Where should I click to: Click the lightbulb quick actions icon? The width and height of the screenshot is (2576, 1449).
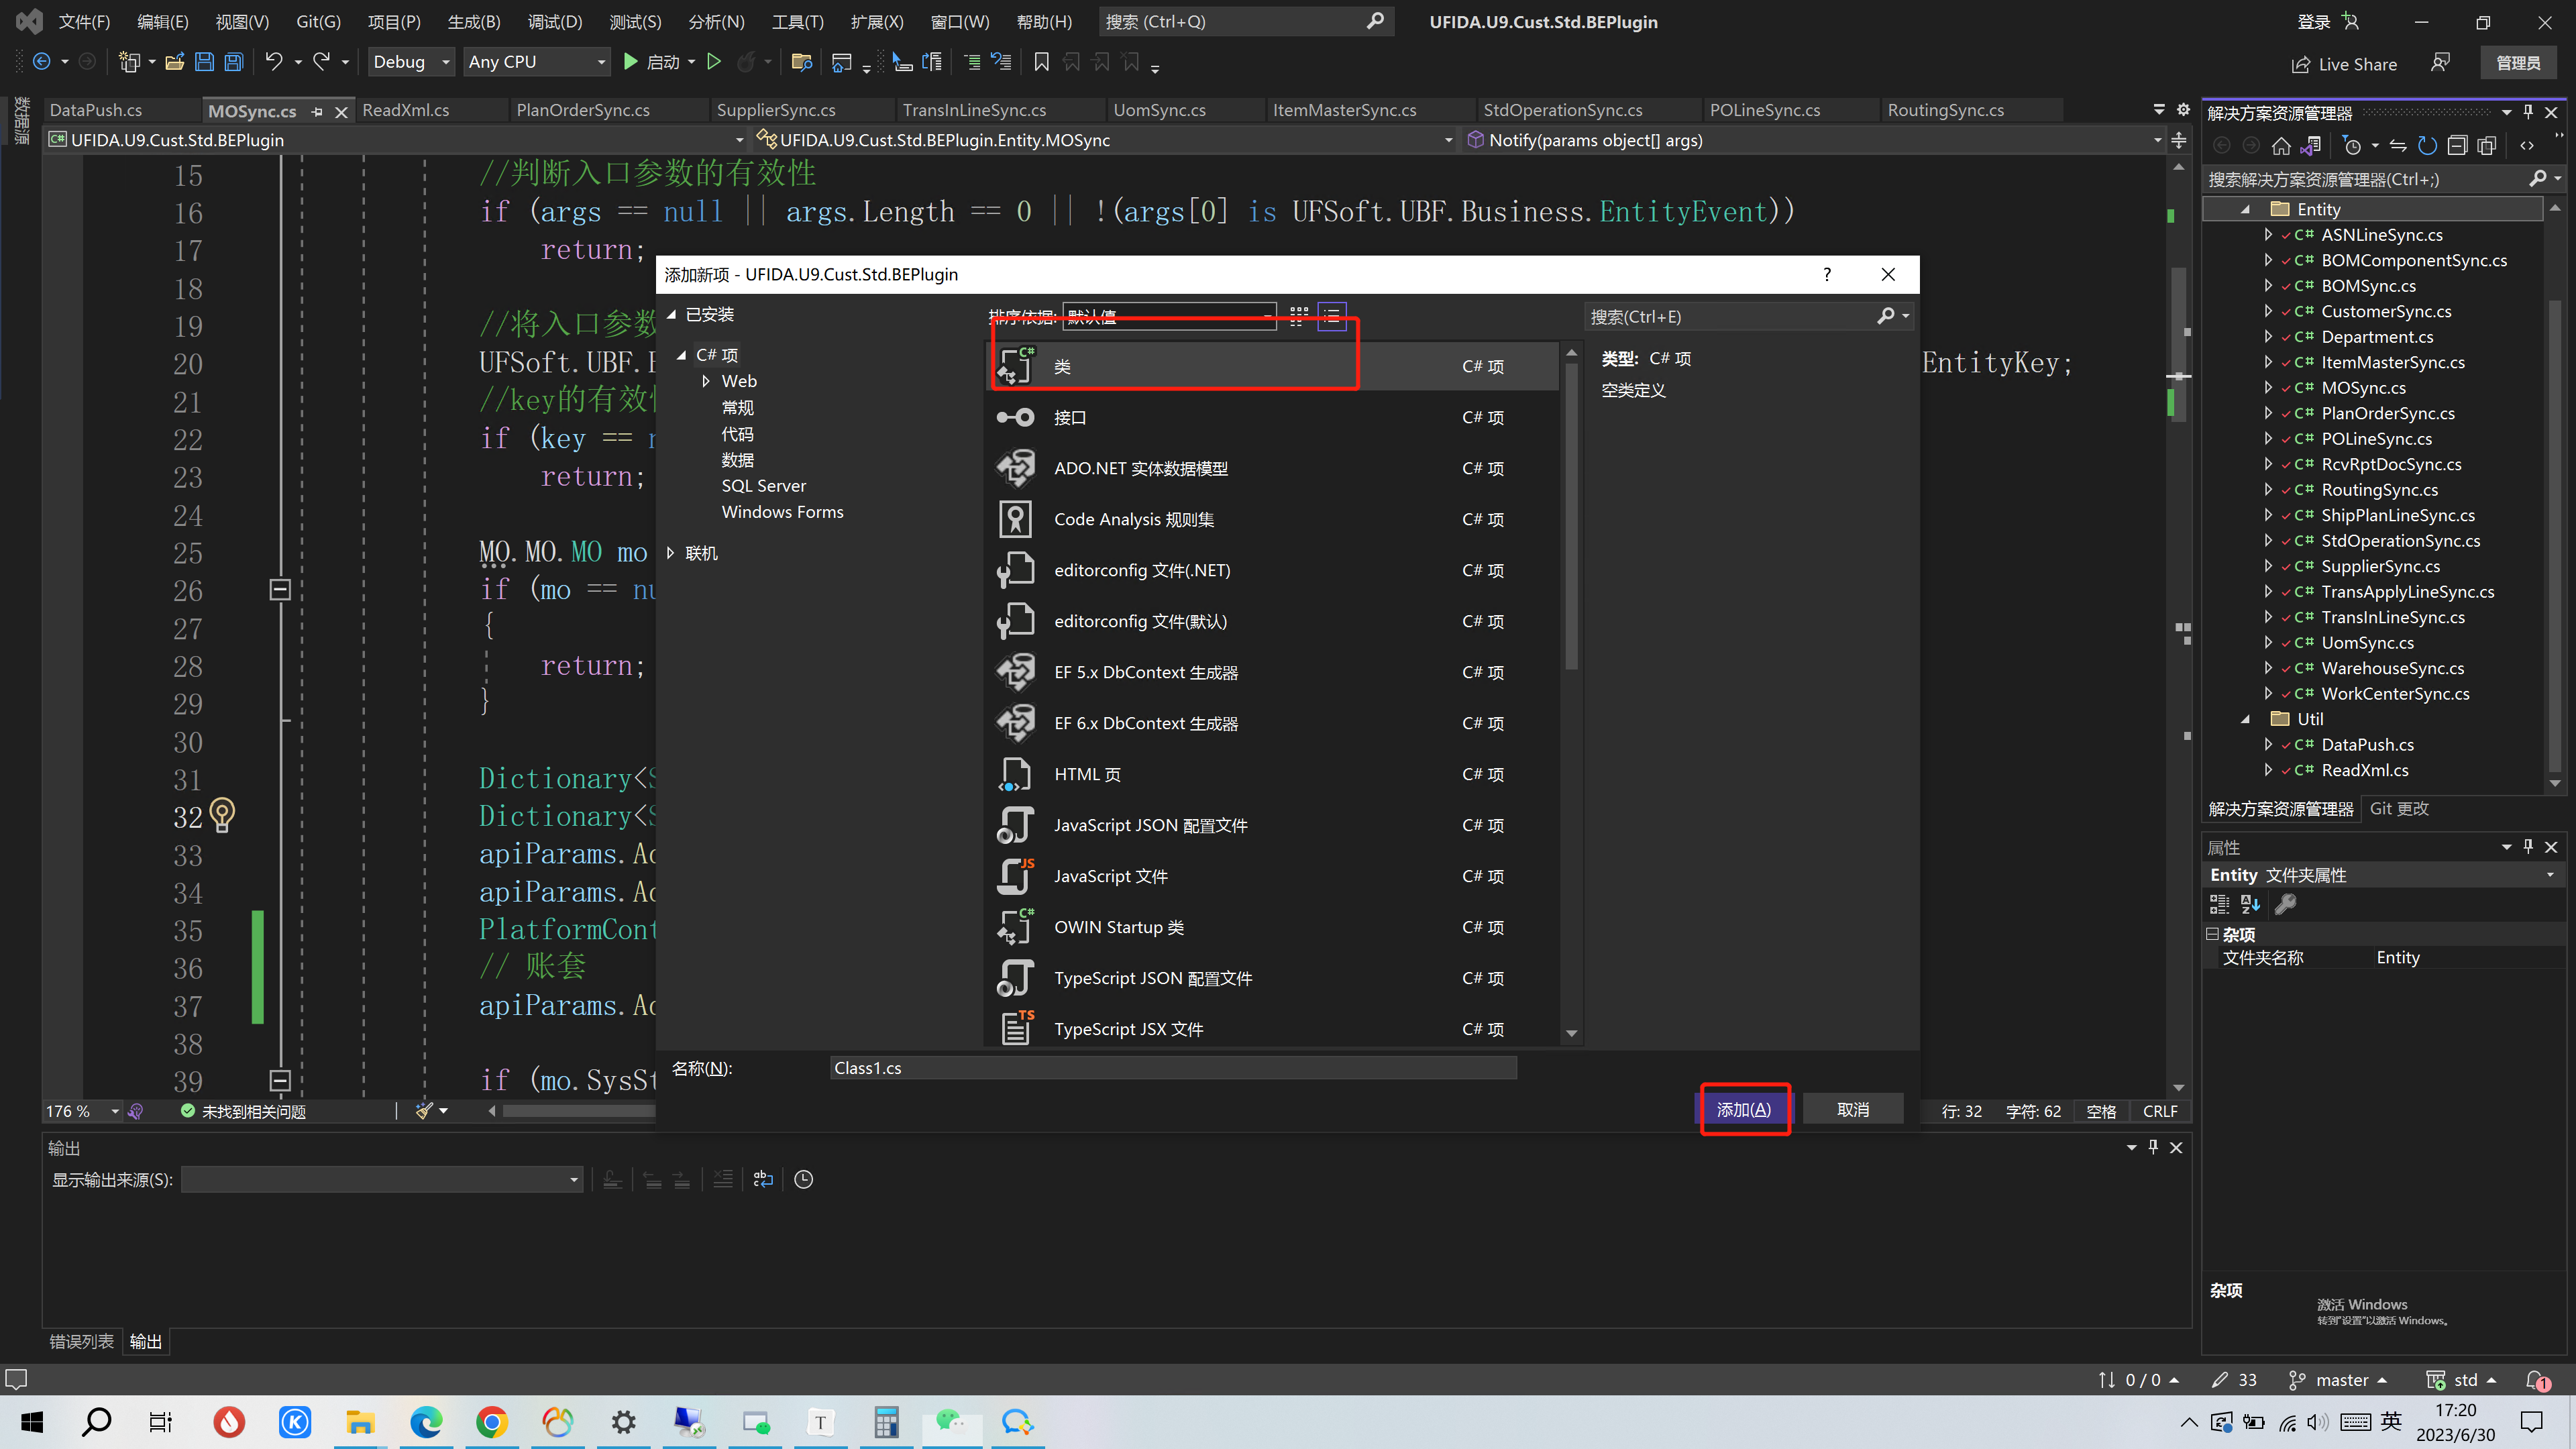(x=222, y=815)
